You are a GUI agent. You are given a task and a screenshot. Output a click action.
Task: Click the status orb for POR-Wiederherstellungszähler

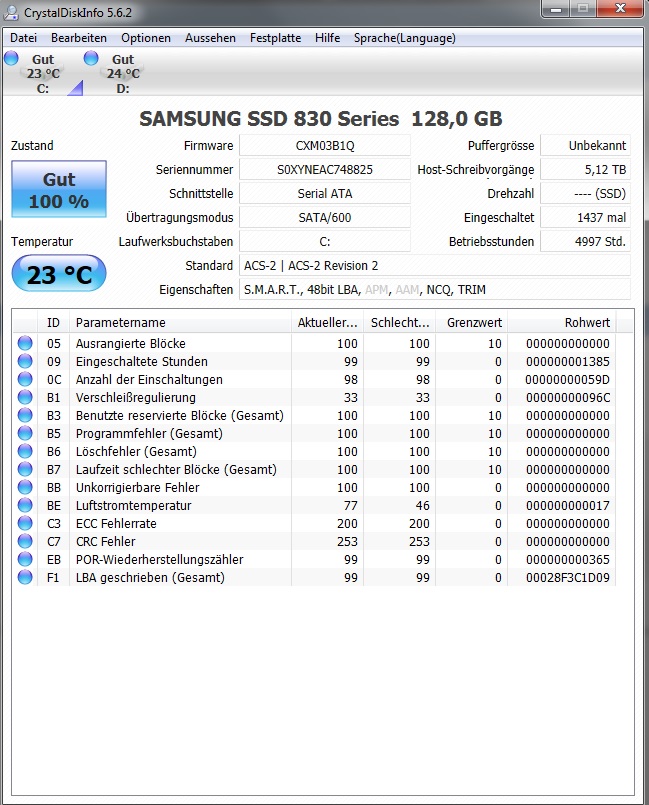click(25, 559)
